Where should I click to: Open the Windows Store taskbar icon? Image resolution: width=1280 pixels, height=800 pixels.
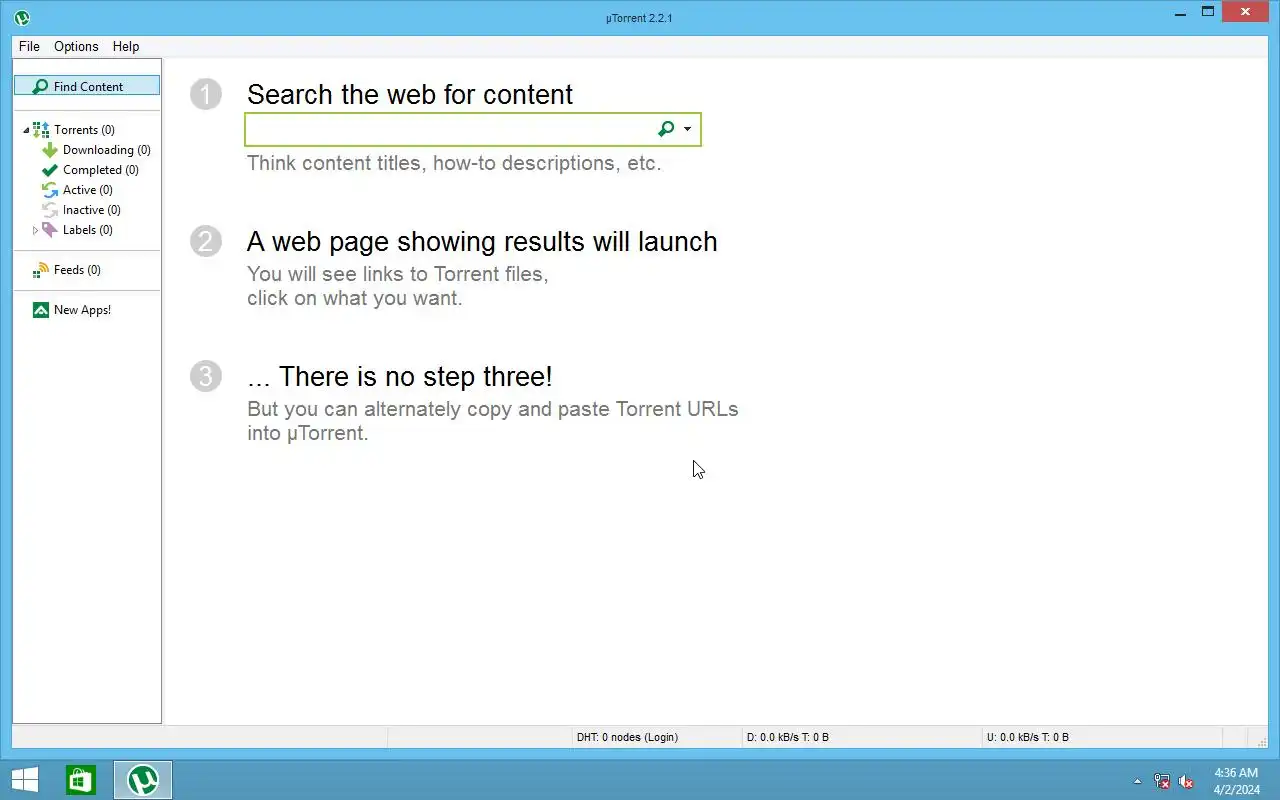[81, 780]
